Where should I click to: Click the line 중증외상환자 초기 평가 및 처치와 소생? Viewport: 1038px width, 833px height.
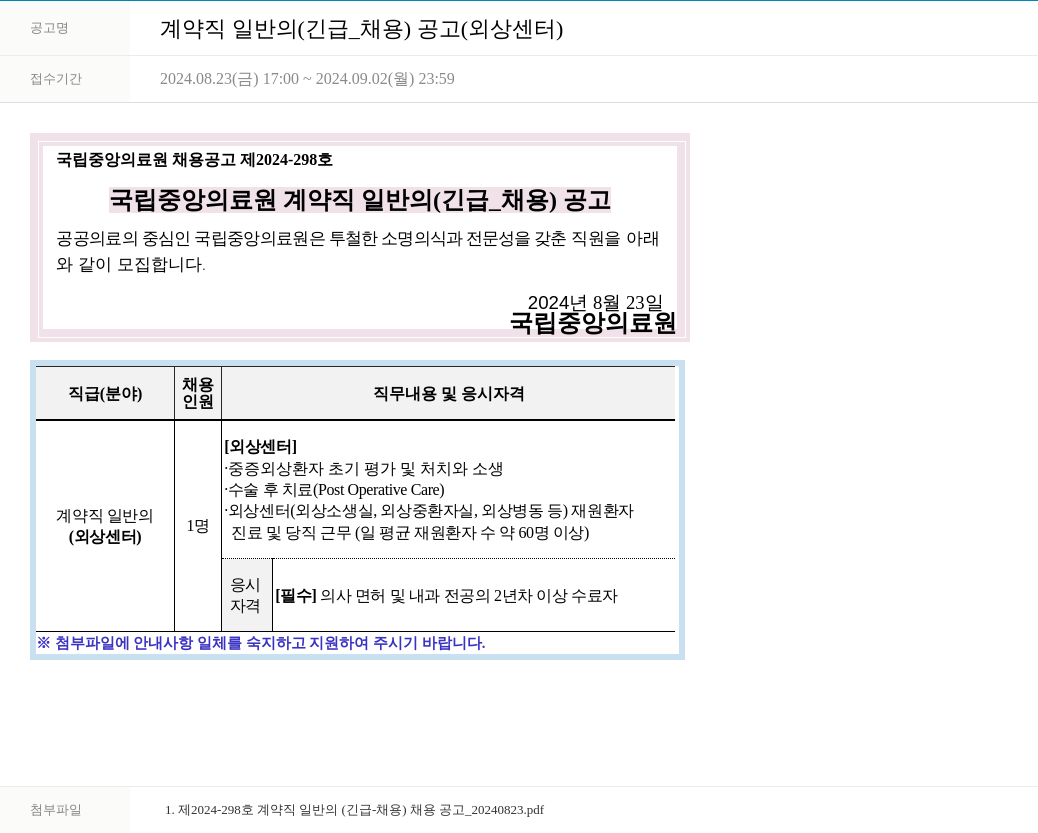tap(364, 469)
